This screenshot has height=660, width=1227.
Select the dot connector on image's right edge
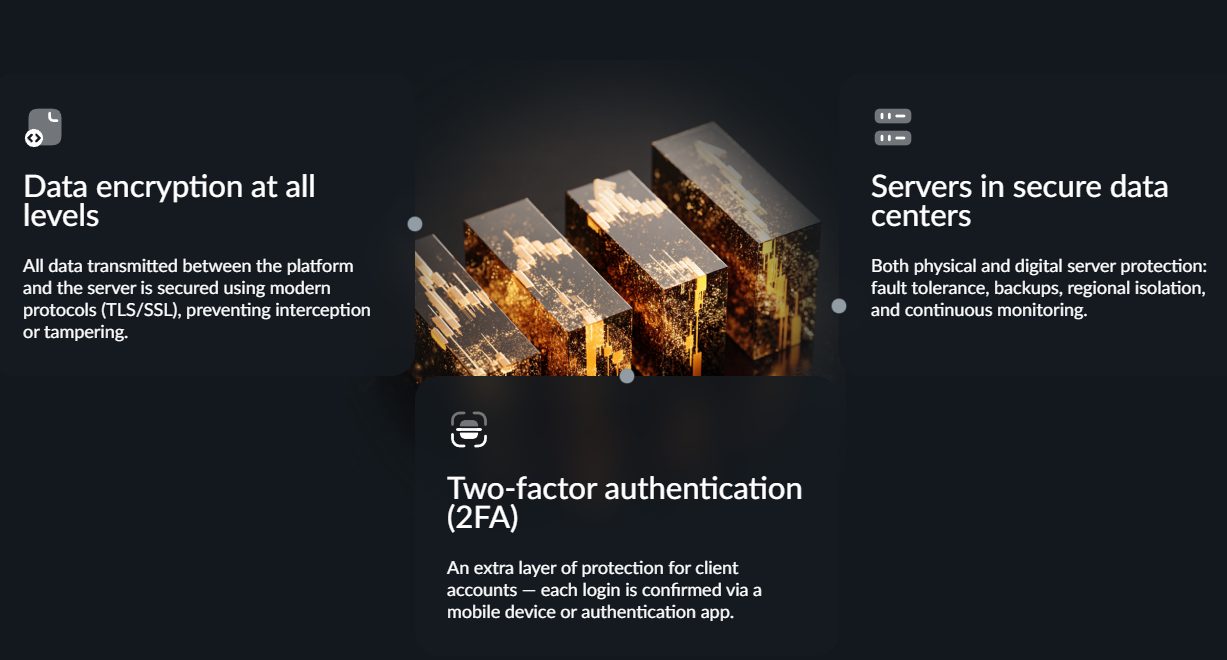(x=839, y=306)
